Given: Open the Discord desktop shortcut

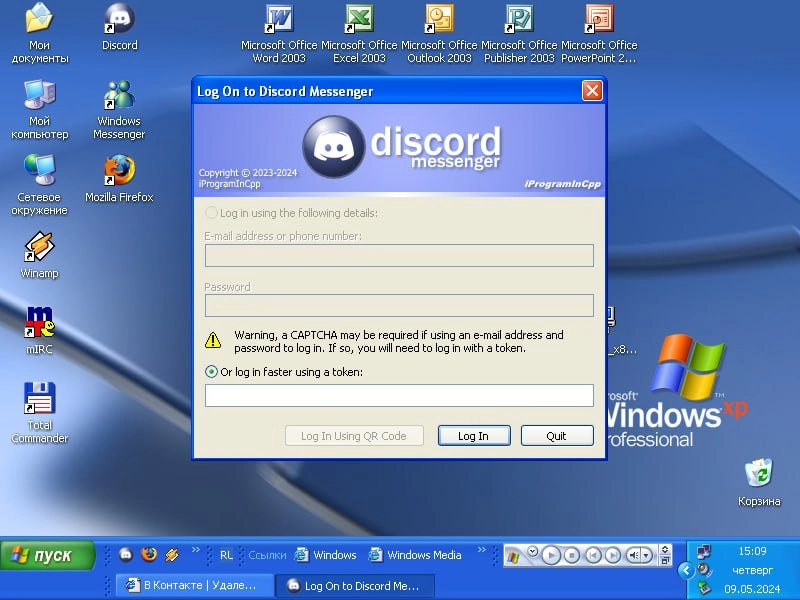Looking at the screenshot, I should pos(120,20).
